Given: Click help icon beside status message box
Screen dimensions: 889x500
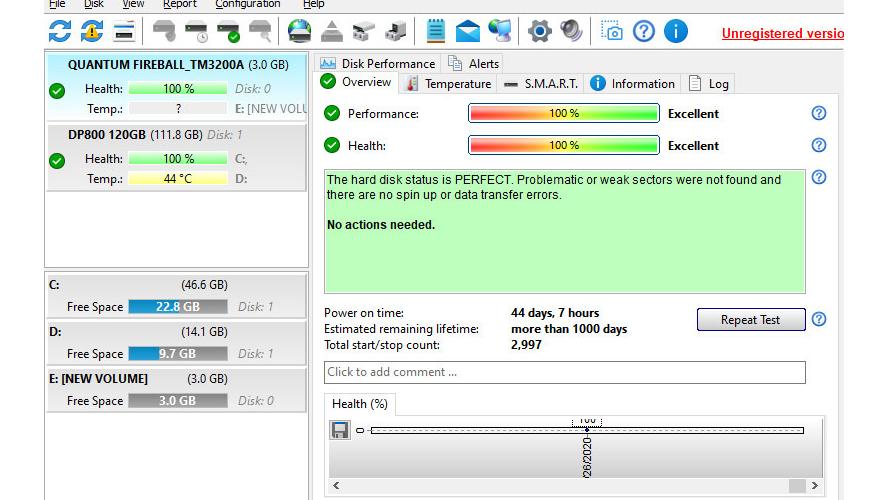Looking at the screenshot, I should pos(819,177).
